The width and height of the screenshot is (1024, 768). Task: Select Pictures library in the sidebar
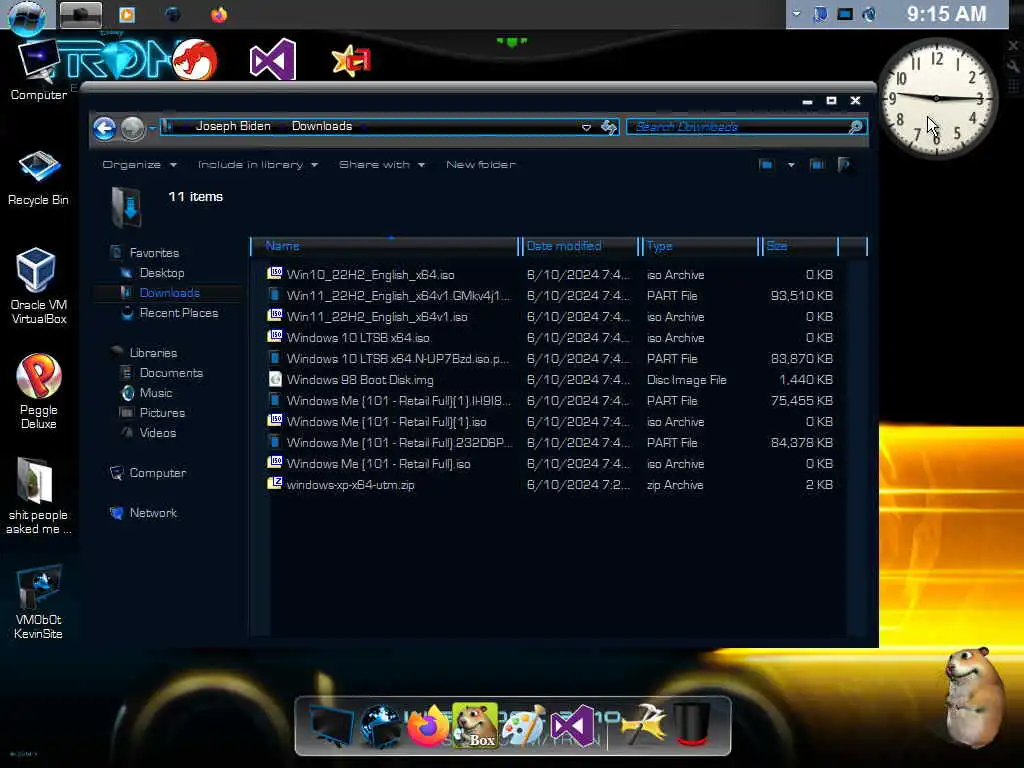[162, 413]
